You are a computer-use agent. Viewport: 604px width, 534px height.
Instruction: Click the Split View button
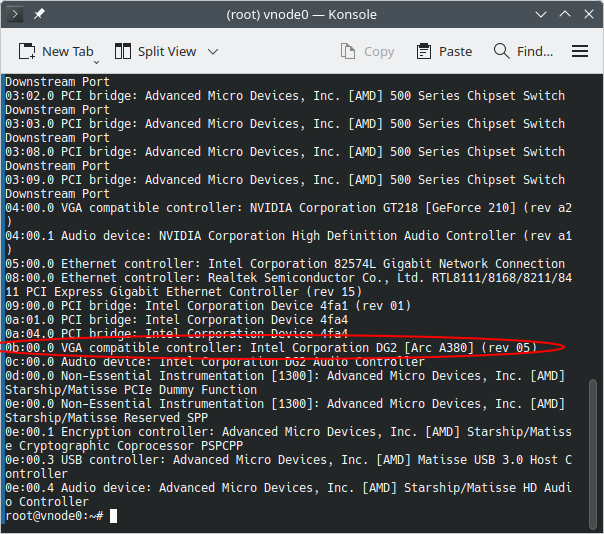(x=156, y=51)
